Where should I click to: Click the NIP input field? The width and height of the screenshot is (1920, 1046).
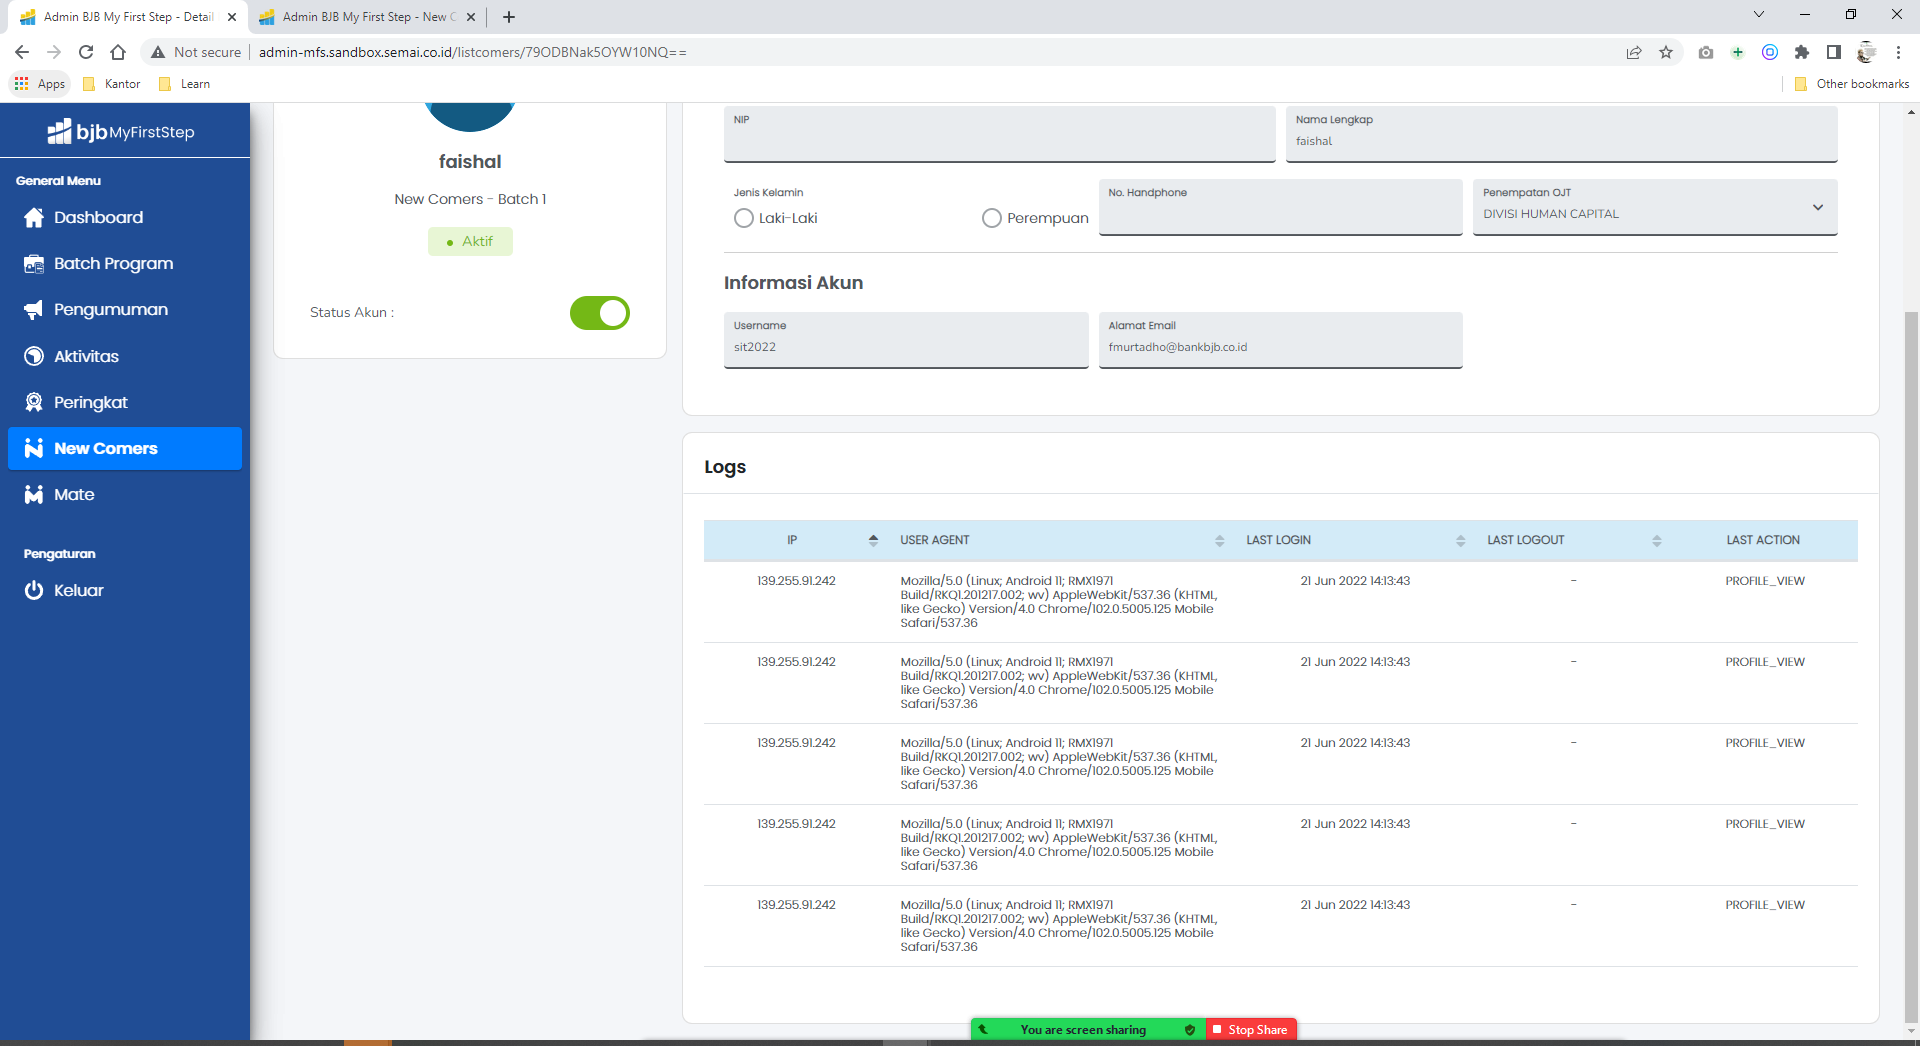pyautogui.click(x=1000, y=134)
